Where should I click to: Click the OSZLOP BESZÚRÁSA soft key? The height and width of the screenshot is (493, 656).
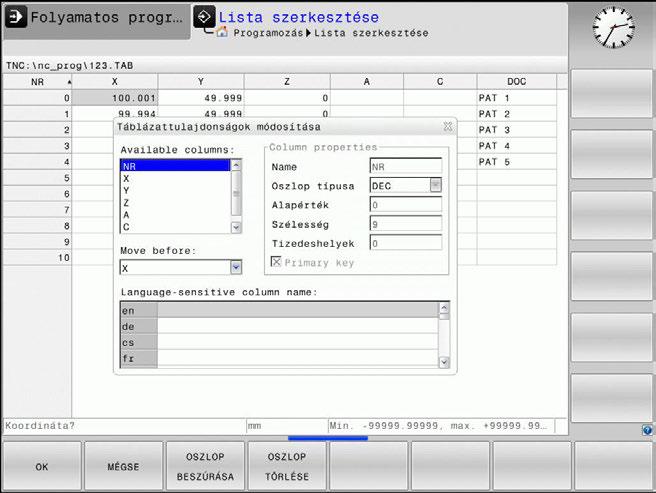click(x=205, y=466)
